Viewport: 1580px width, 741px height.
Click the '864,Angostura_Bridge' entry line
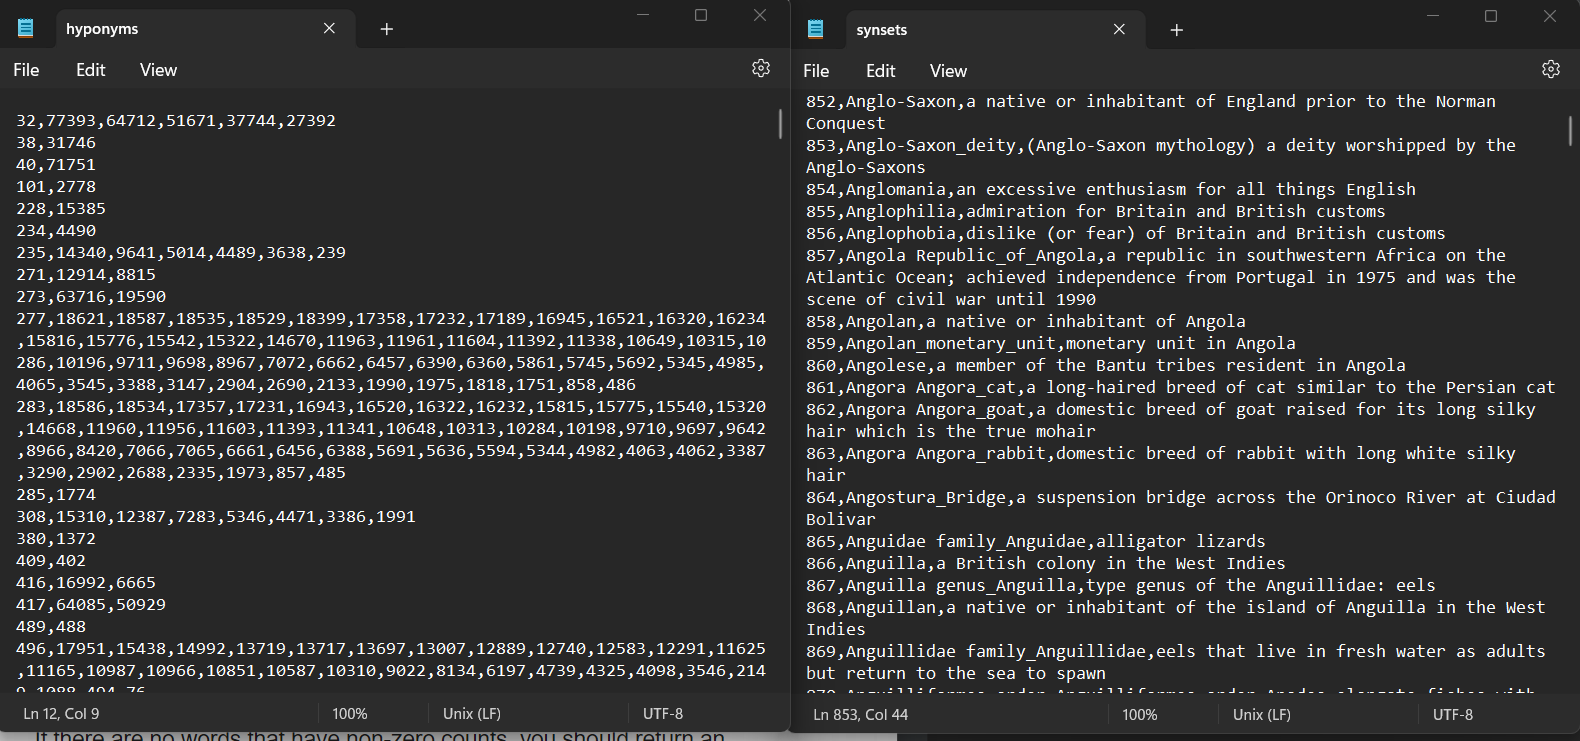1181,509
